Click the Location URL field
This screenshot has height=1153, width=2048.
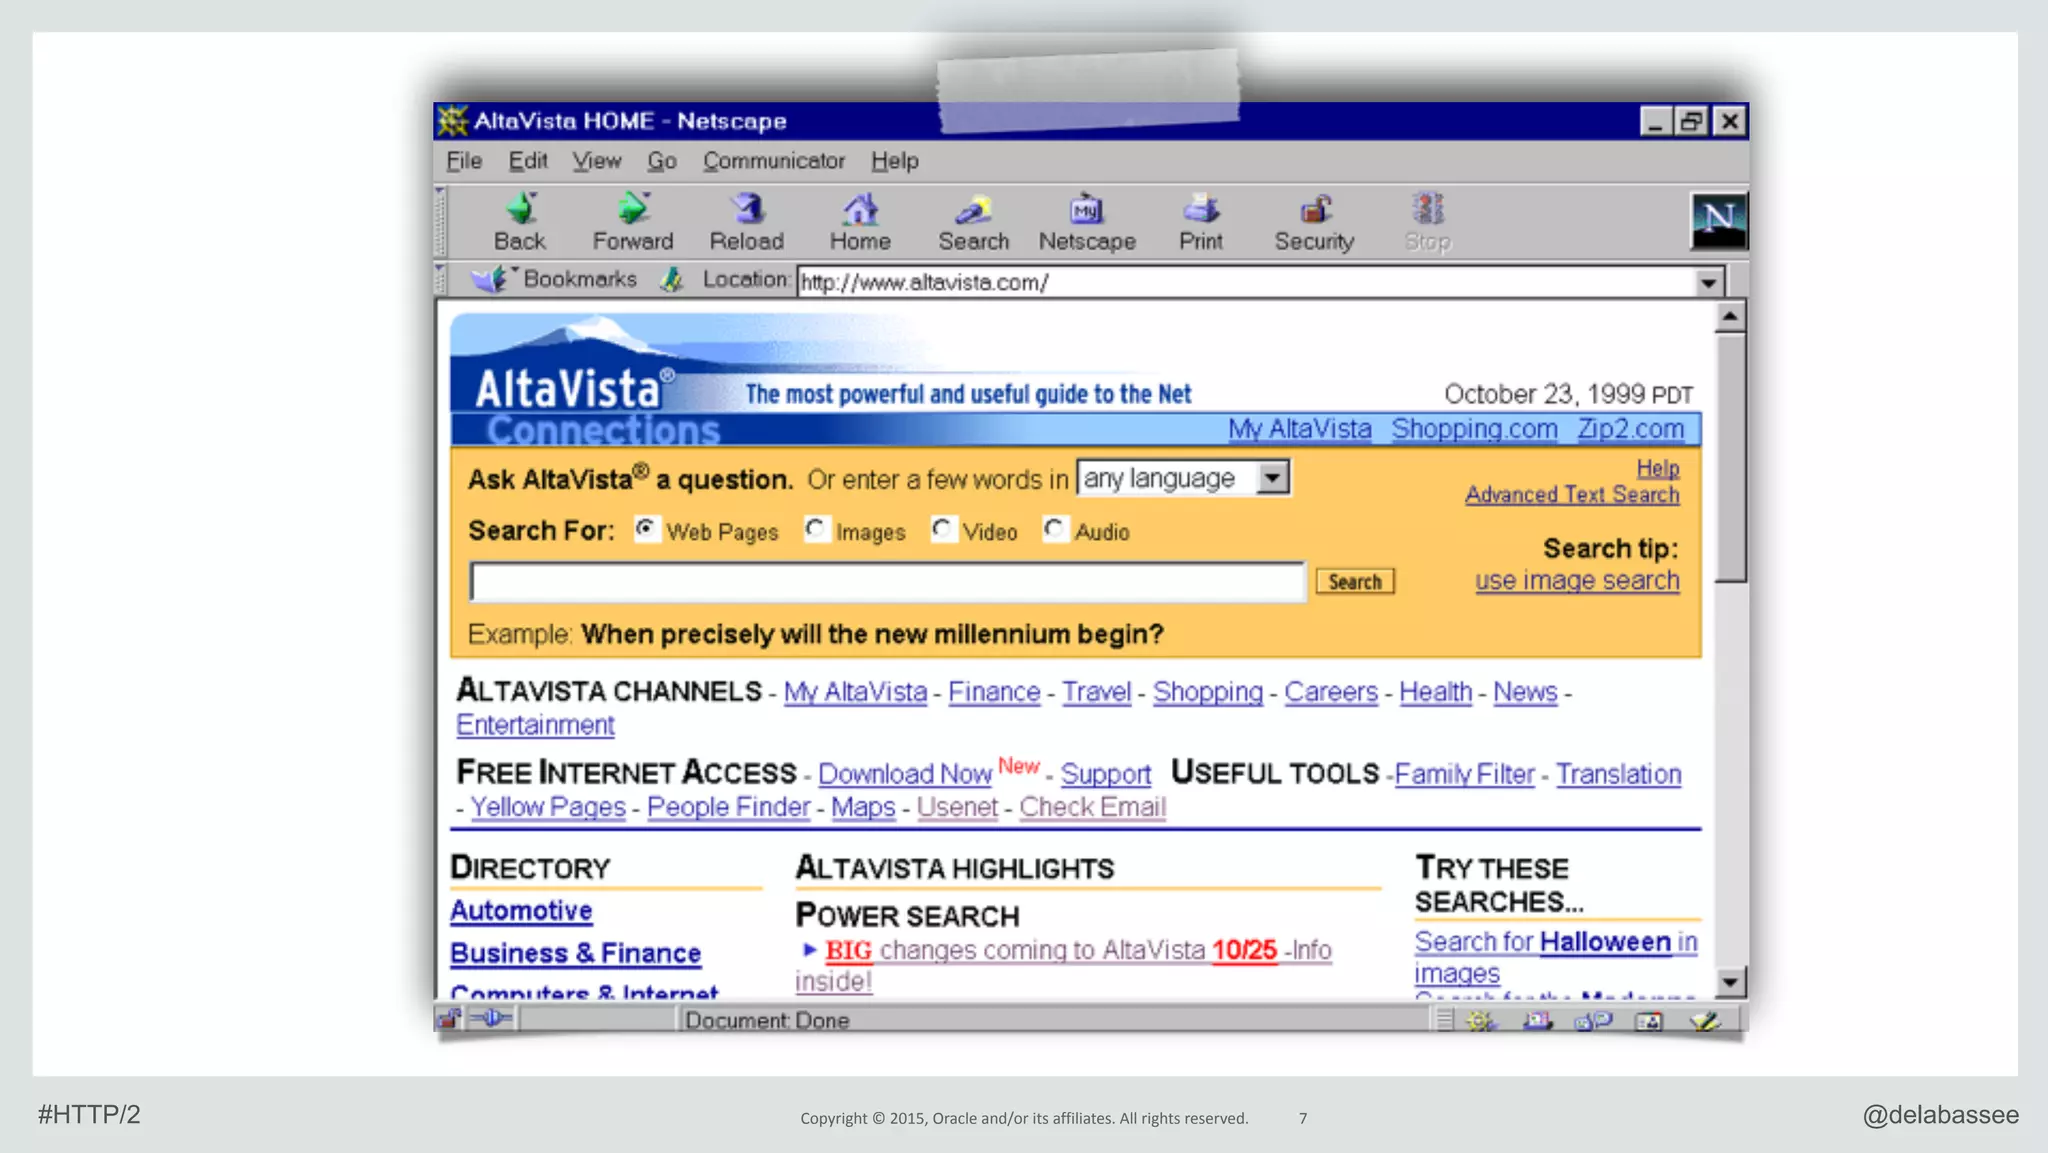pos(1247,282)
